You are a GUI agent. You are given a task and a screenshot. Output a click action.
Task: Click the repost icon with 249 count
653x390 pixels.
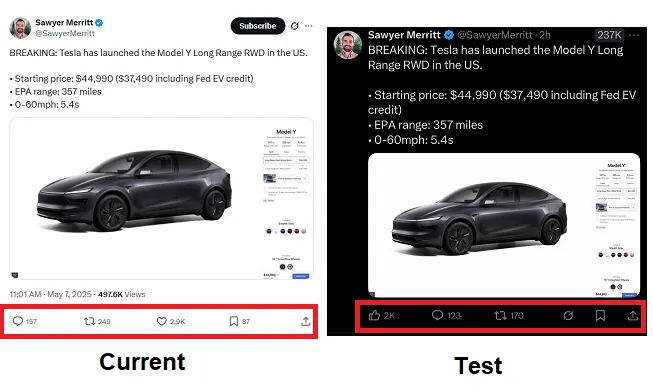[x=89, y=321]
